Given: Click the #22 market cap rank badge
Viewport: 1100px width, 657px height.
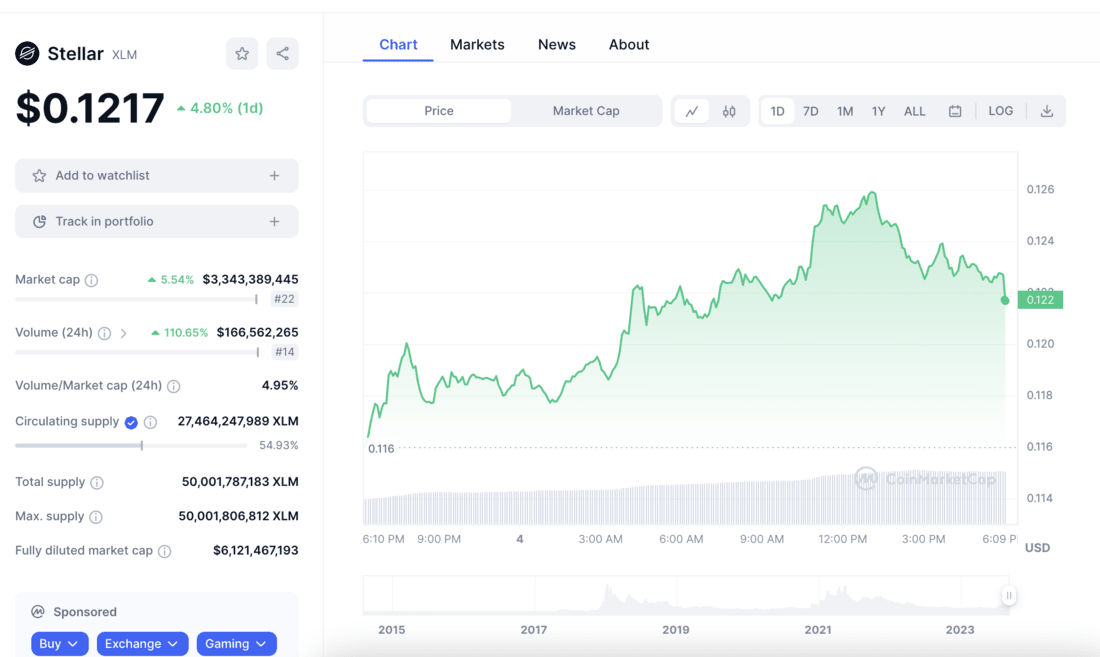Looking at the screenshot, I should (x=284, y=299).
